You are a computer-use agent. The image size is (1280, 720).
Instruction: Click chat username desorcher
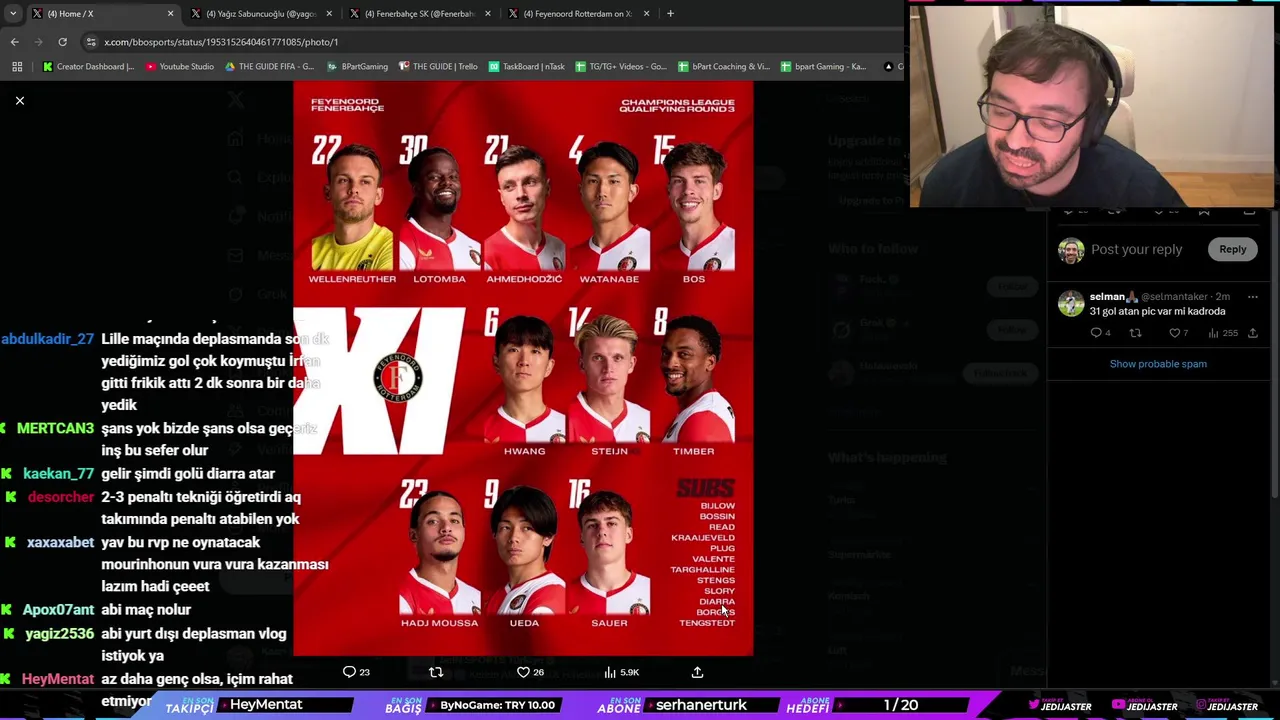pyautogui.click(x=61, y=497)
